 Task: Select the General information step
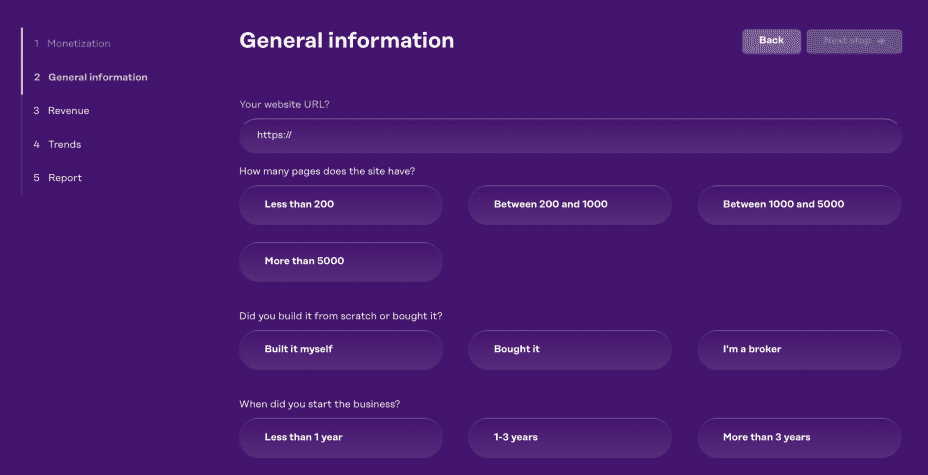pos(97,77)
